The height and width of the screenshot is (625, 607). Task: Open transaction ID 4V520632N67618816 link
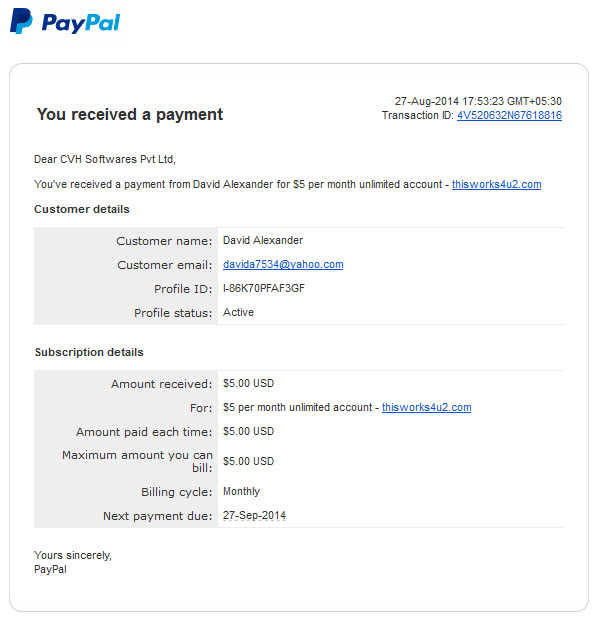[509, 116]
